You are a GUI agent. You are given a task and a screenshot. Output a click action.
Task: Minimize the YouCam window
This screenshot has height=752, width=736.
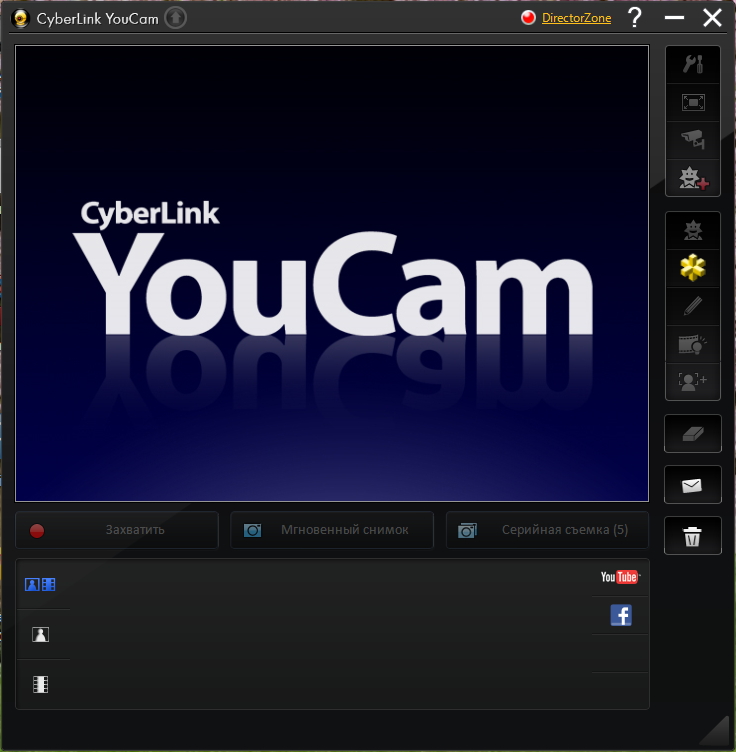[674, 18]
